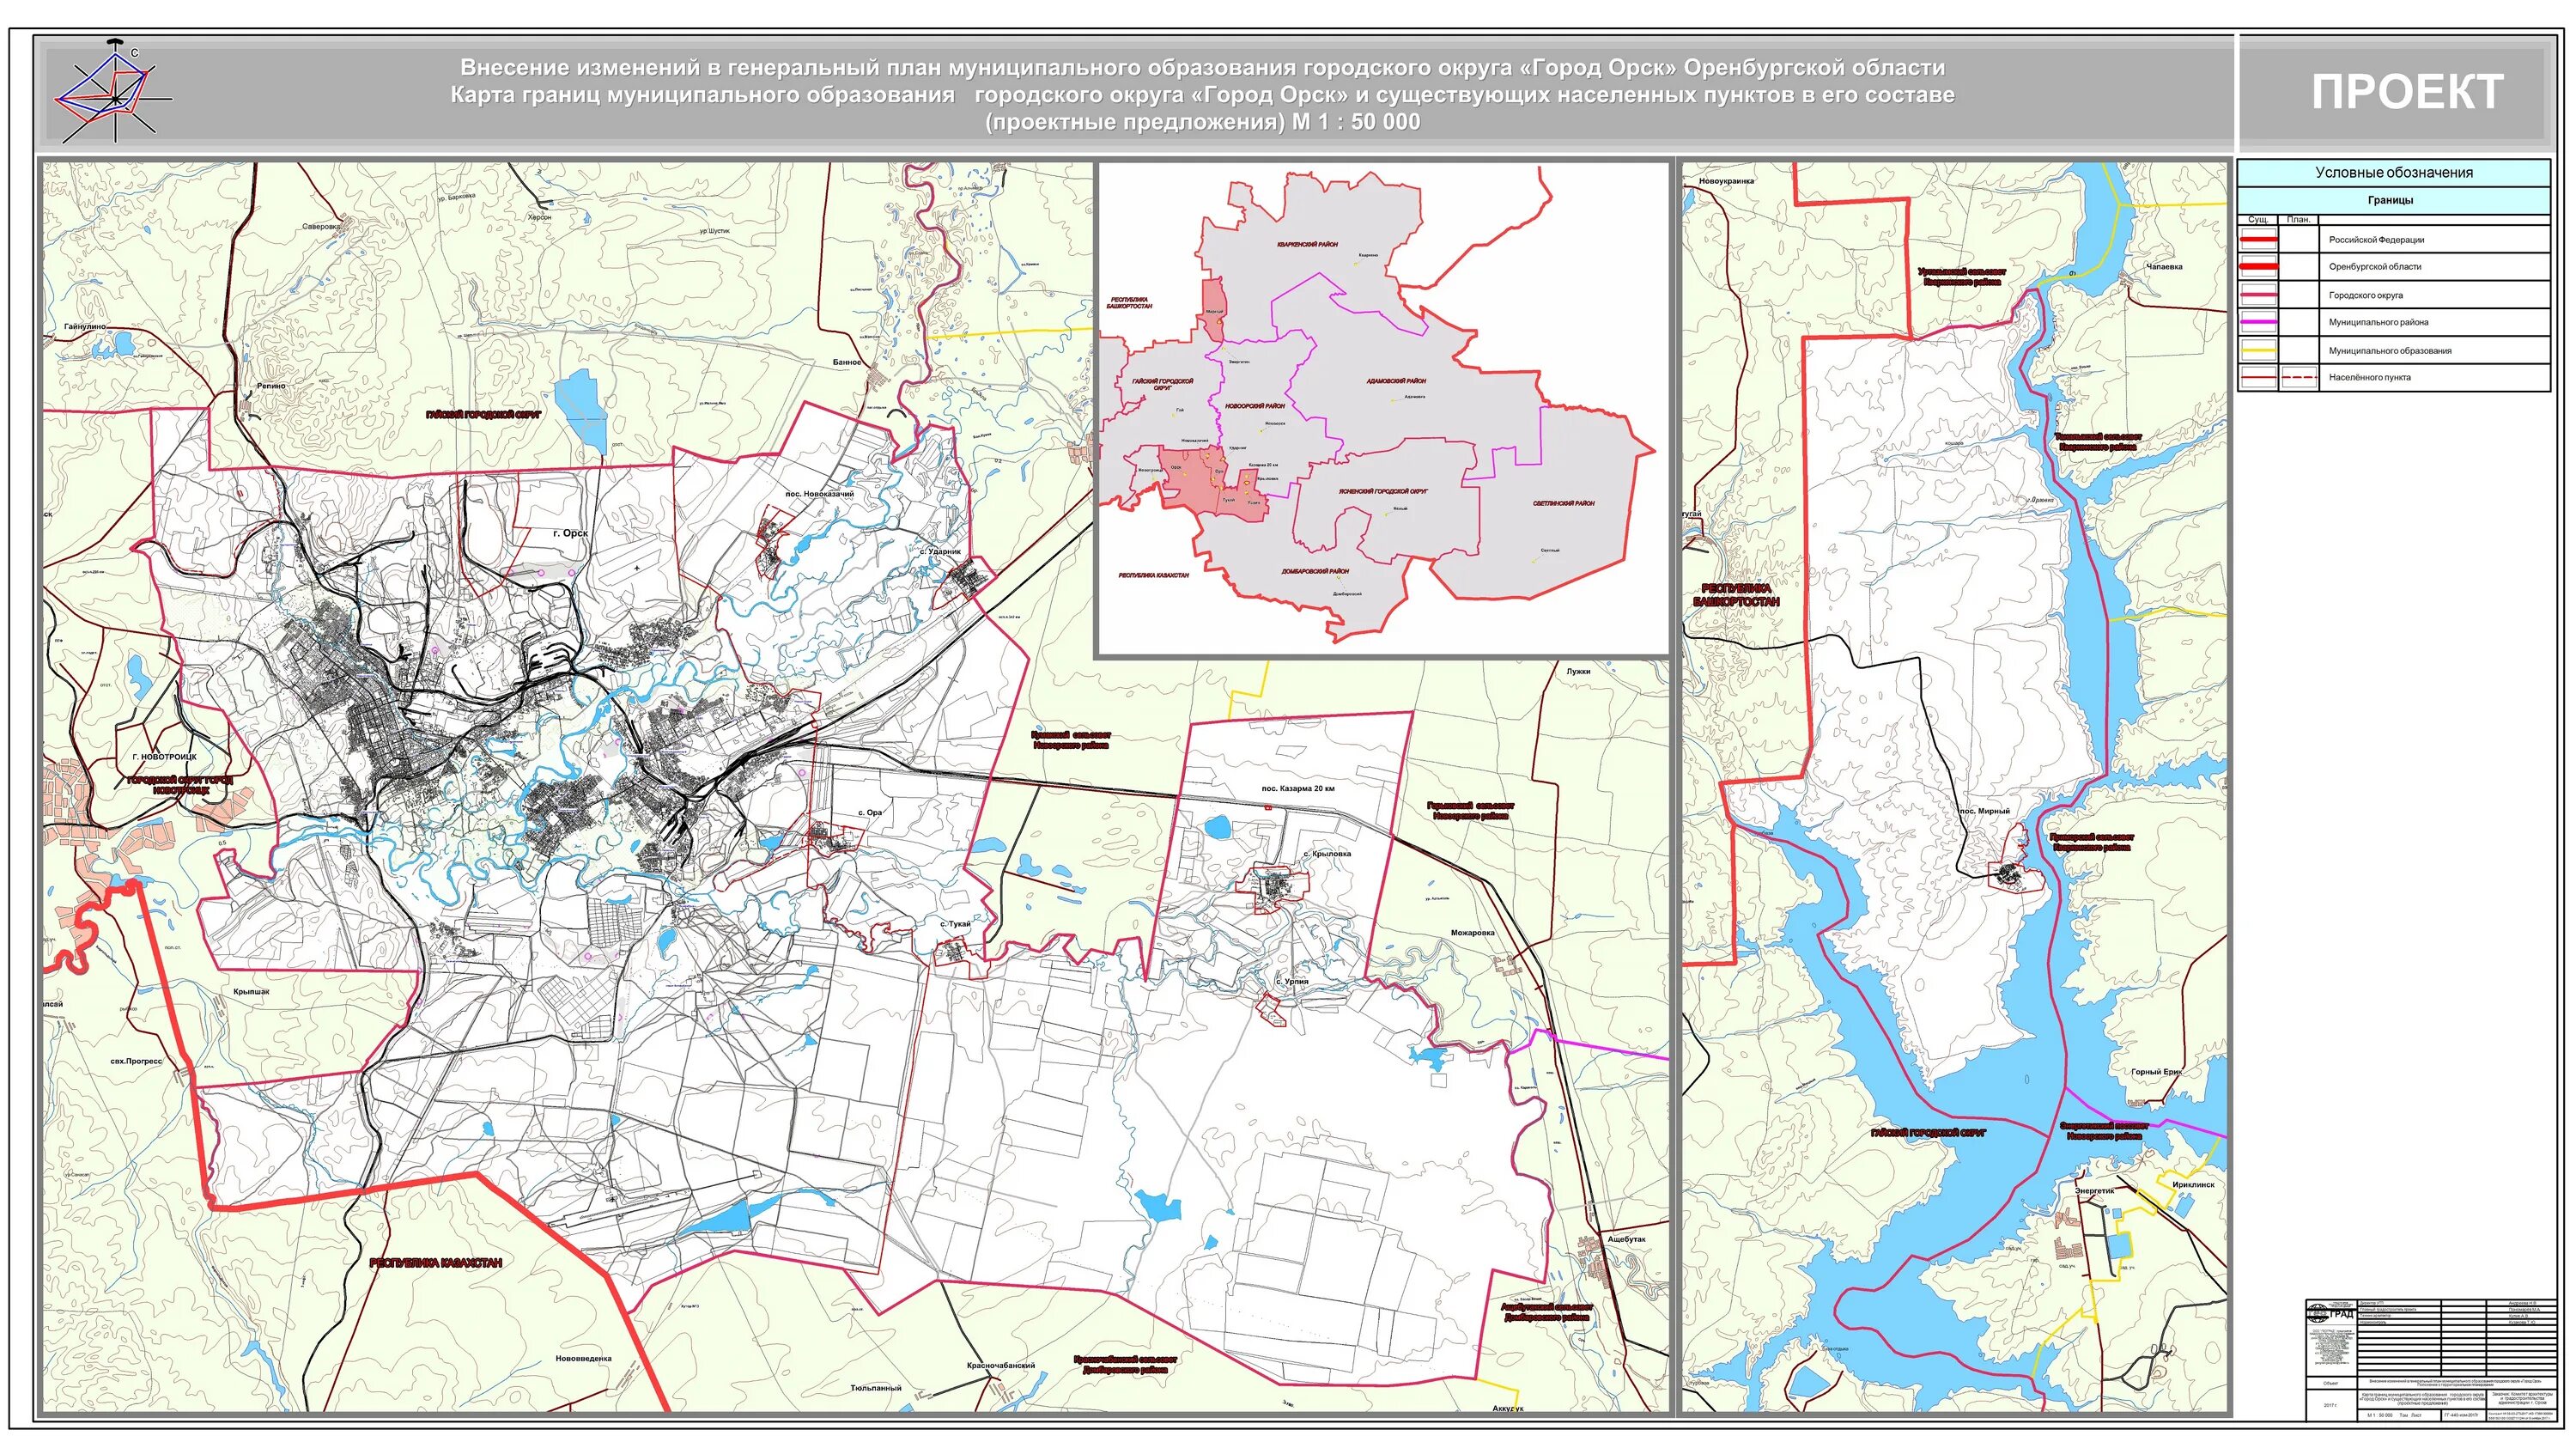Click the План. column header in legend
Screen dimensions: 2576x1436
pos(2298,219)
